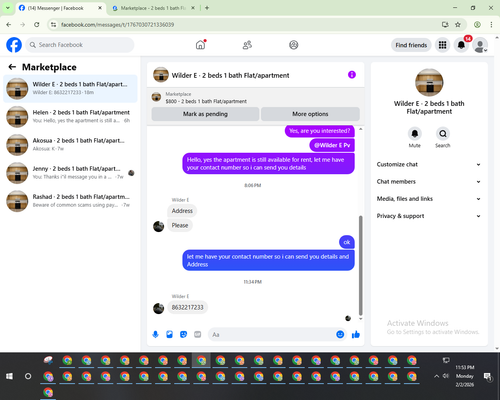
Task: Open the account profile picture menu
Action: point(480,45)
